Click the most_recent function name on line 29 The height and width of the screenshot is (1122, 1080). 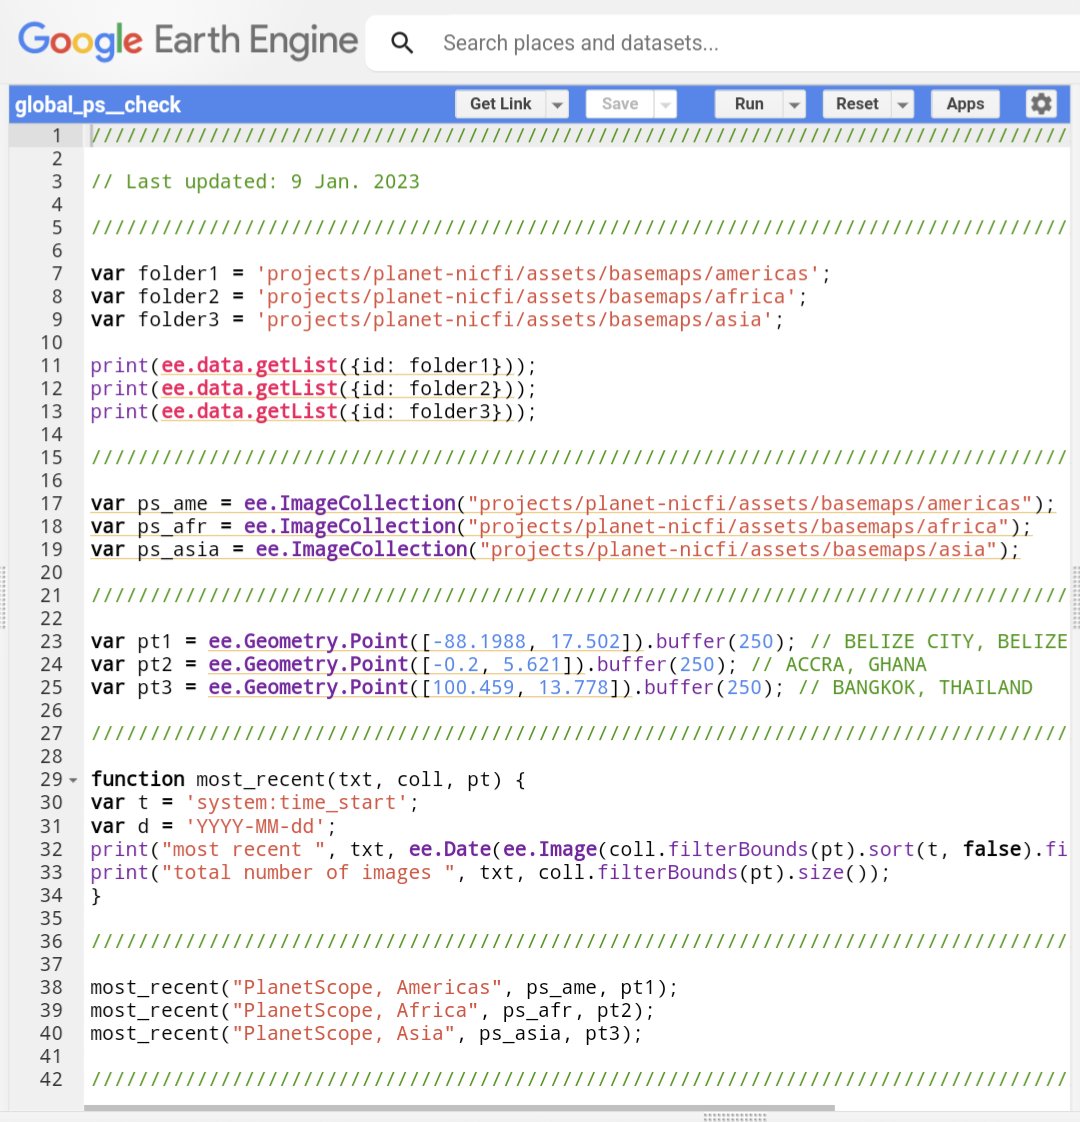[x=261, y=779]
